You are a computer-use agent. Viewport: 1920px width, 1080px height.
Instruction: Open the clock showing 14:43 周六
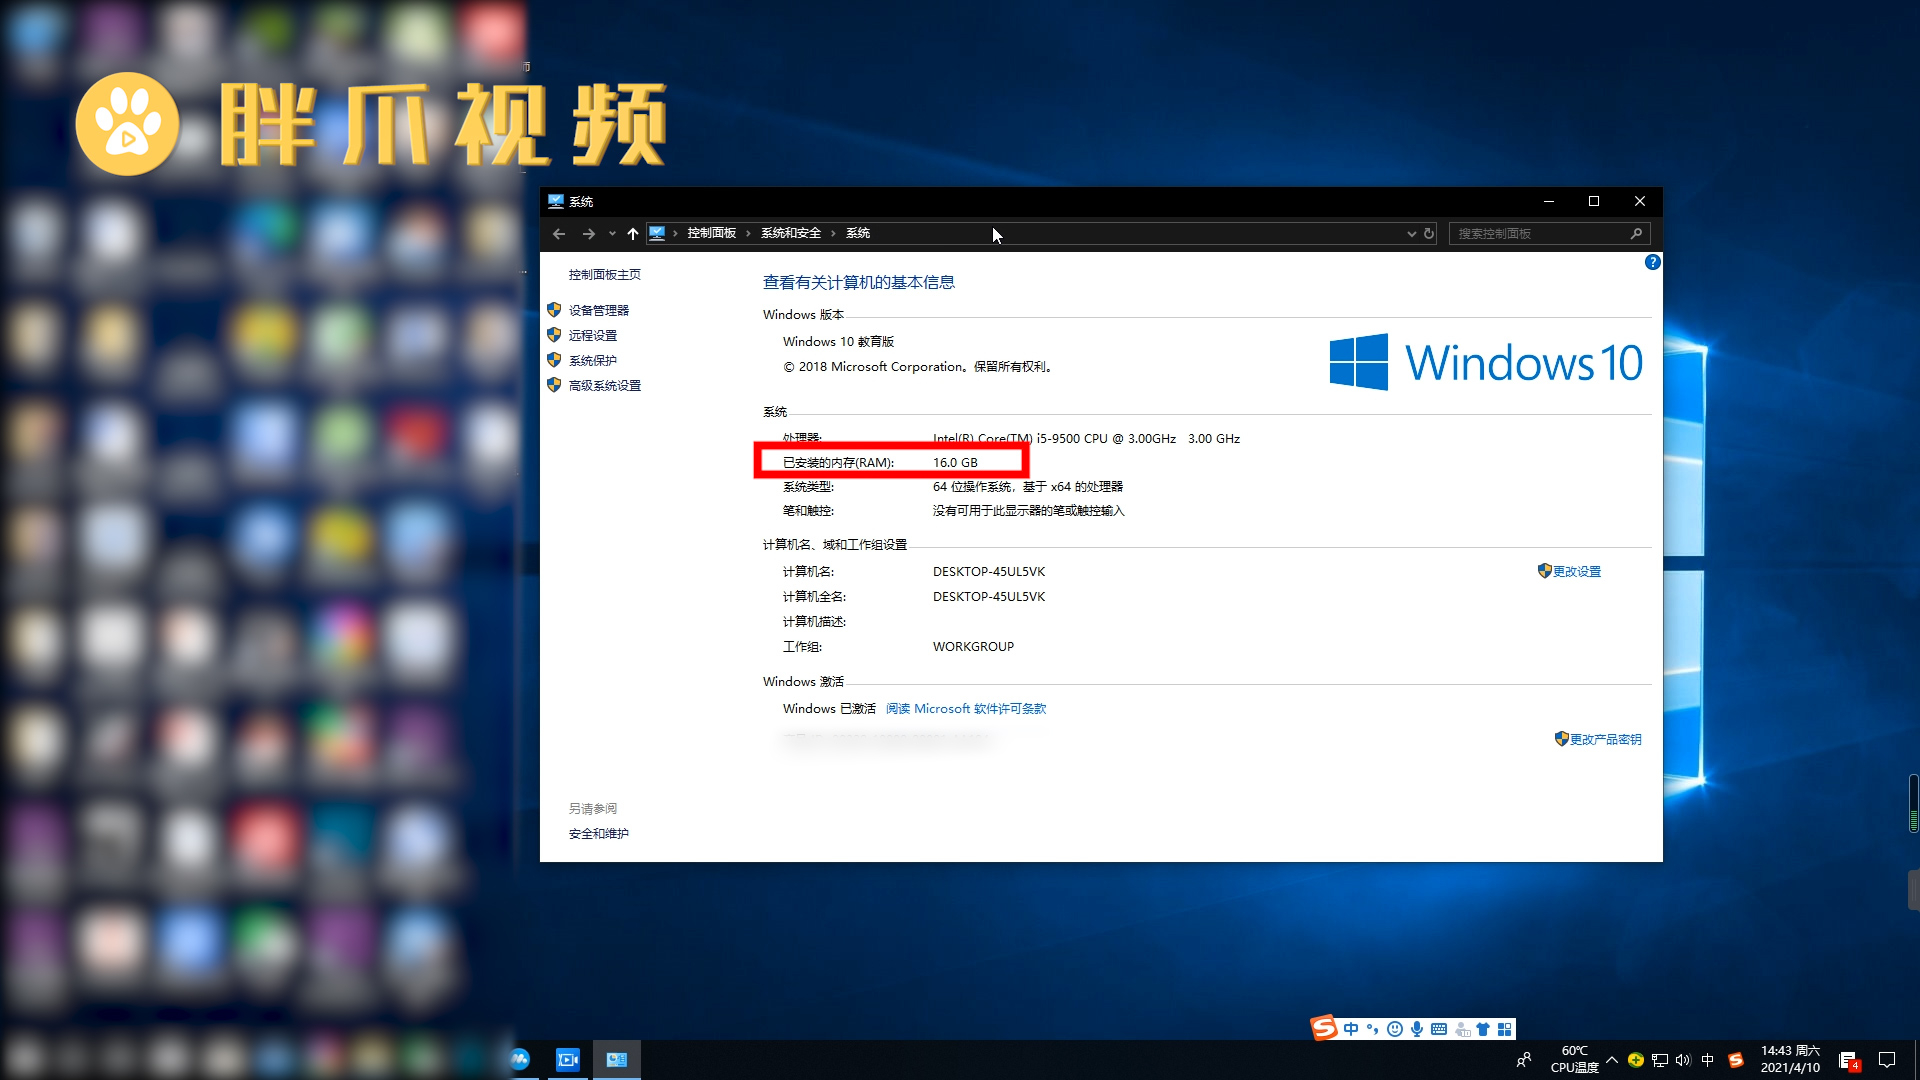coord(1790,1060)
